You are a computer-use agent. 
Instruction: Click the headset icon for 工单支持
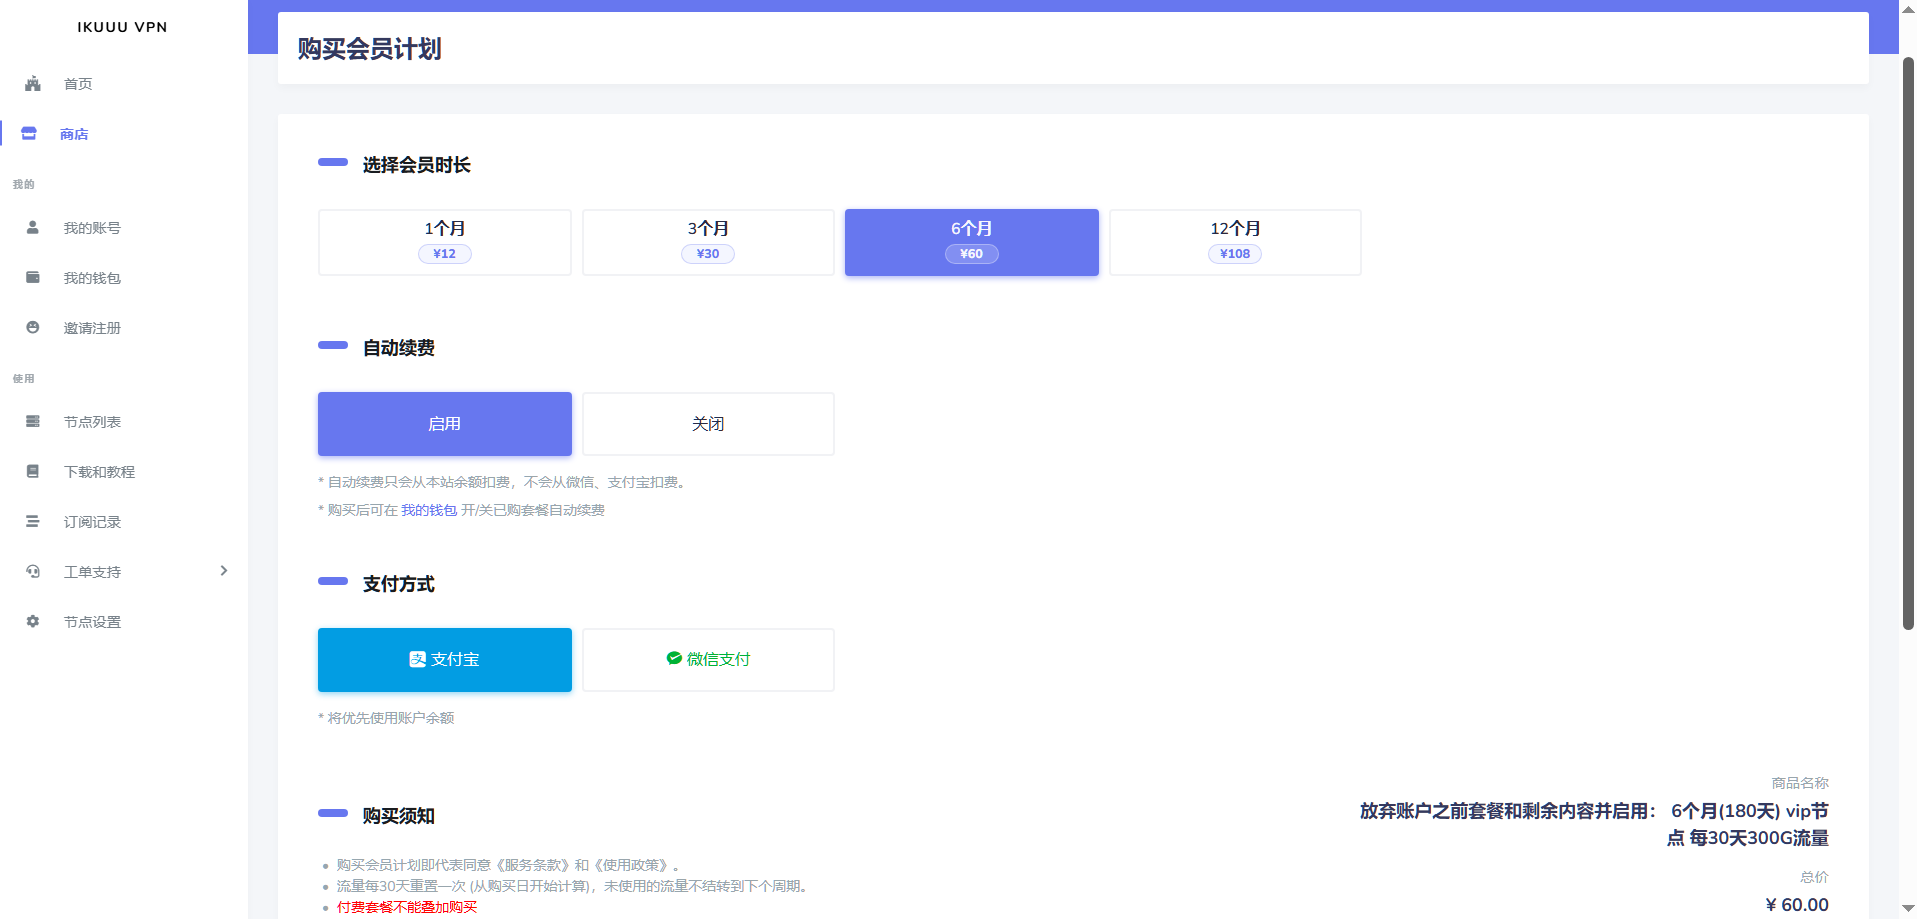pos(33,572)
